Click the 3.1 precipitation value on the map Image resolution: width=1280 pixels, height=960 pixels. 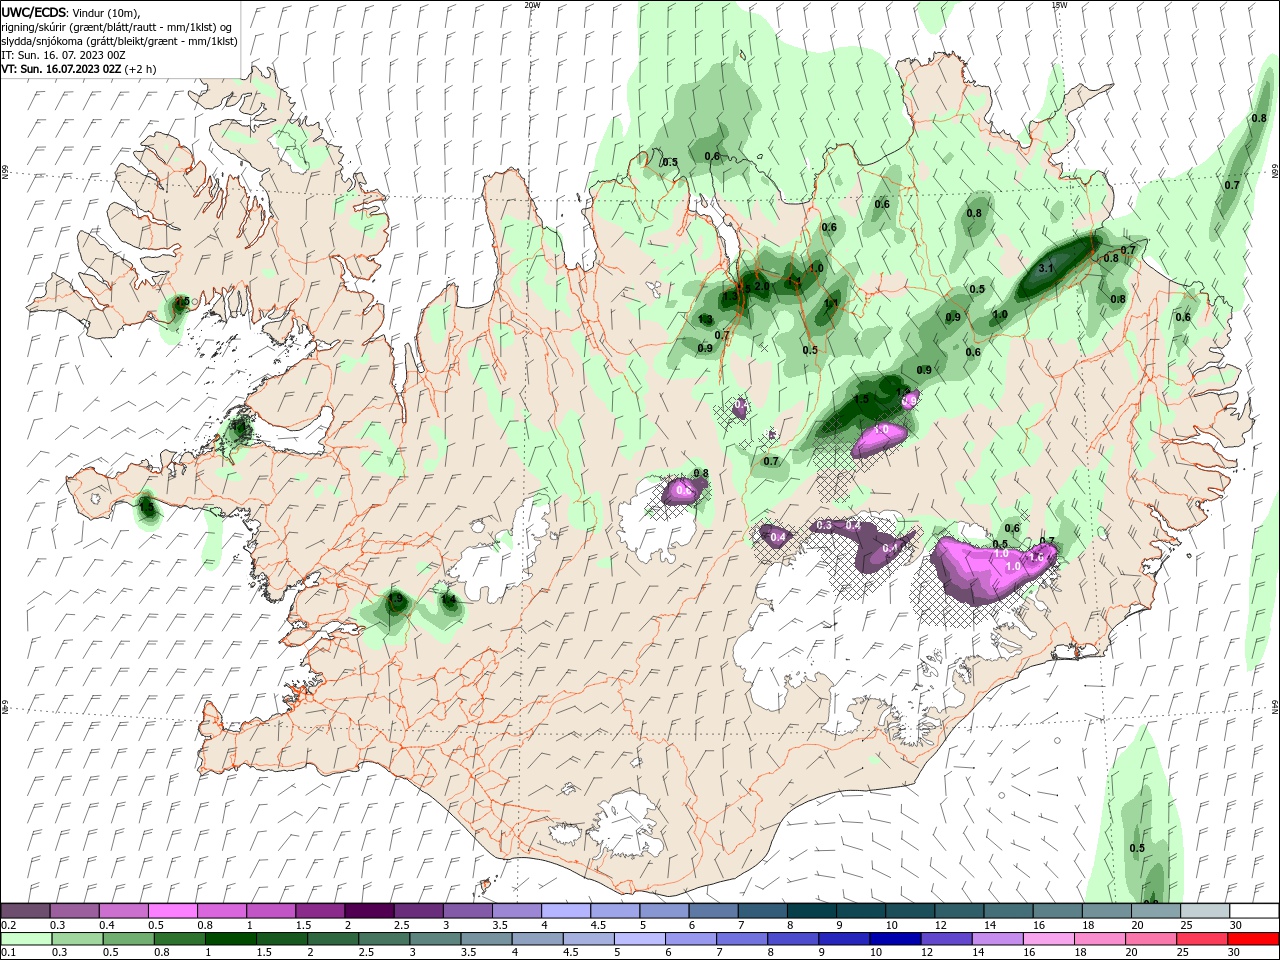(x=1047, y=268)
